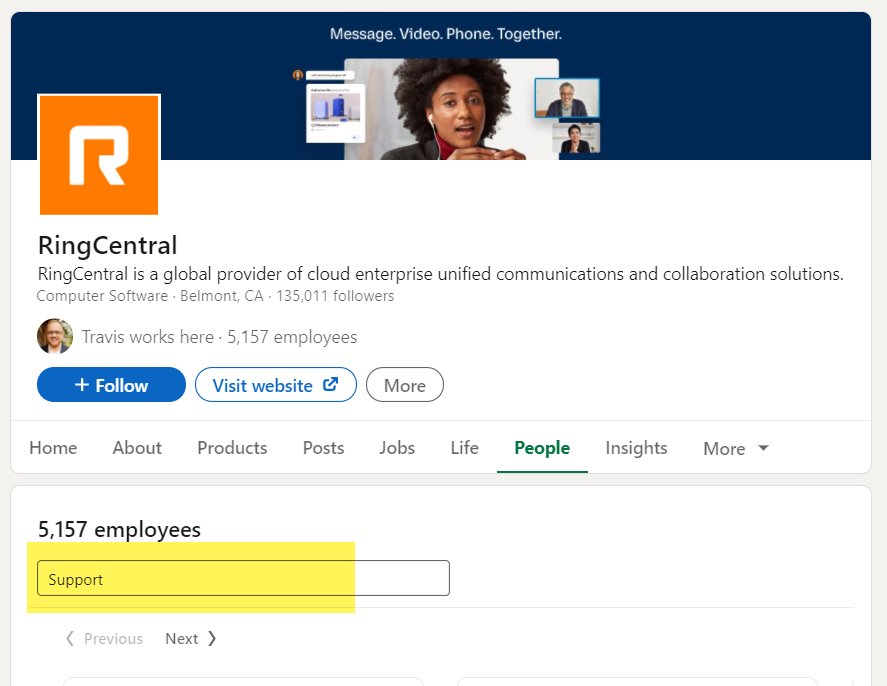
Task: Click the 5,157 employees link near Travis
Action: [x=292, y=336]
